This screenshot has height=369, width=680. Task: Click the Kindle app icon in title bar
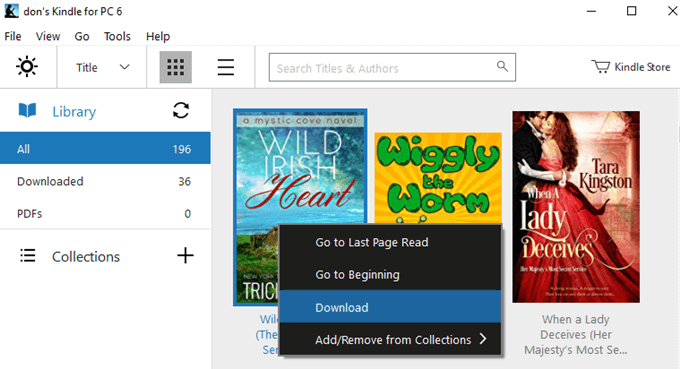click(x=11, y=11)
